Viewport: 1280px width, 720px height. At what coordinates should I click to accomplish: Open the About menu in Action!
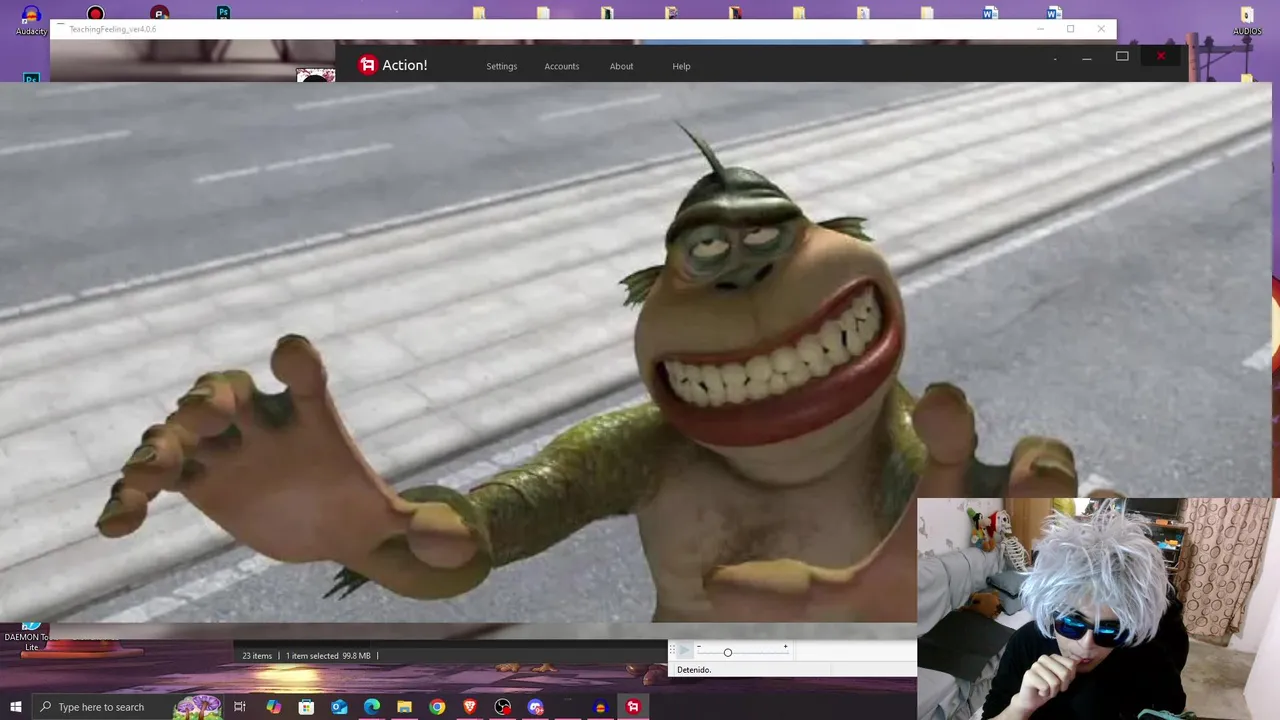click(621, 66)
